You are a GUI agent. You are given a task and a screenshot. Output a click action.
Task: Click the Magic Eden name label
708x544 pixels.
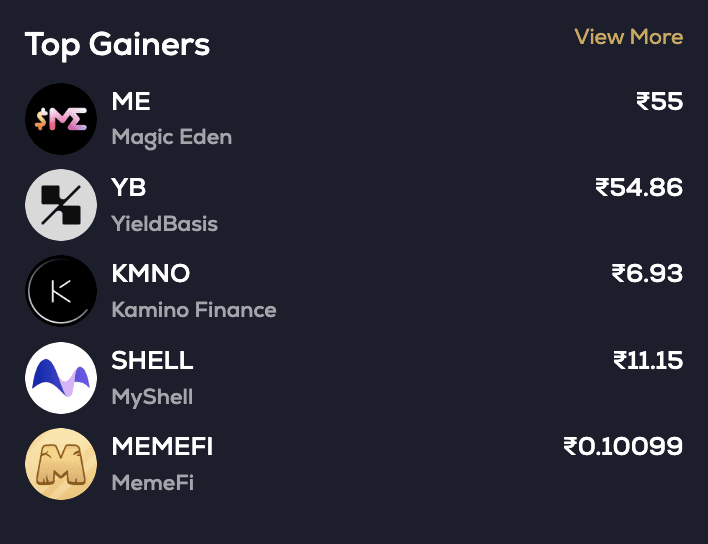coord(172,137)
